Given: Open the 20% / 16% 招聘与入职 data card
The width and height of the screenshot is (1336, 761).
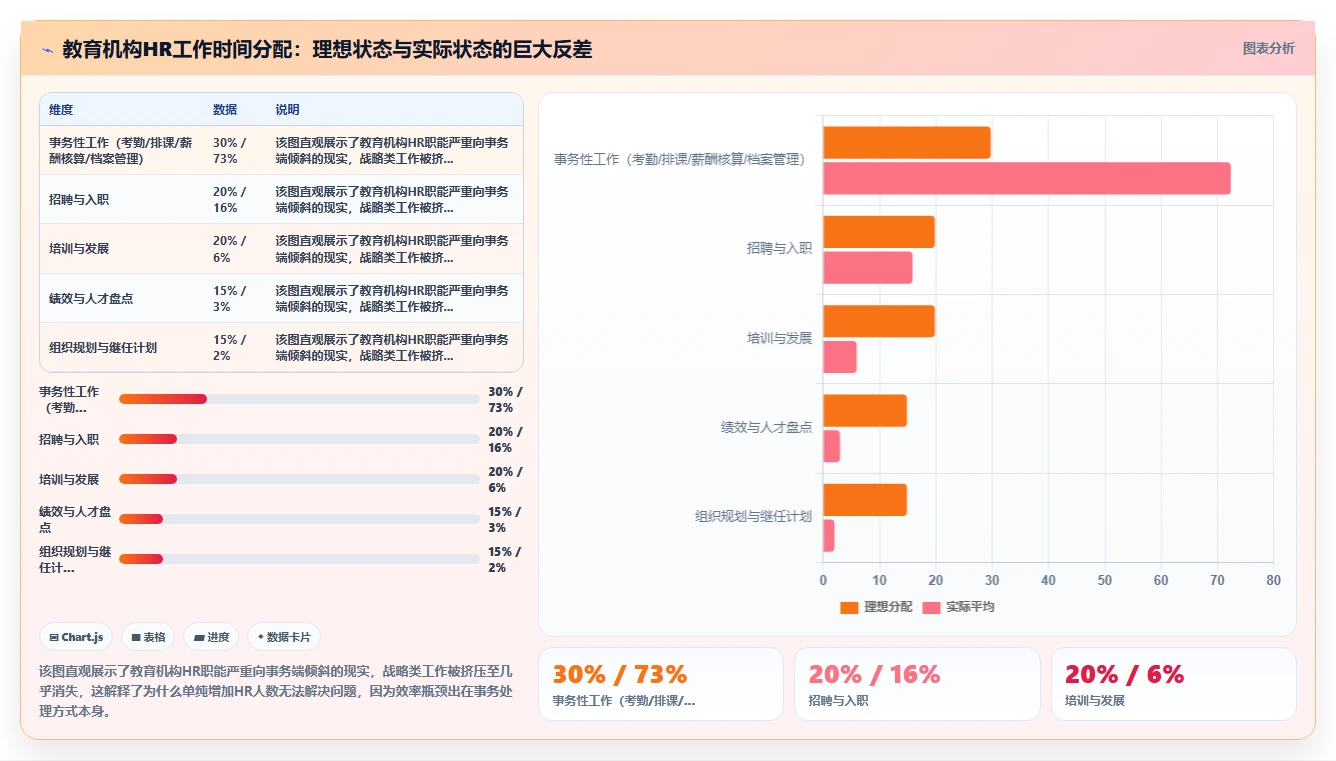Looking at the screenshot, I should click(x=917, y=684).
